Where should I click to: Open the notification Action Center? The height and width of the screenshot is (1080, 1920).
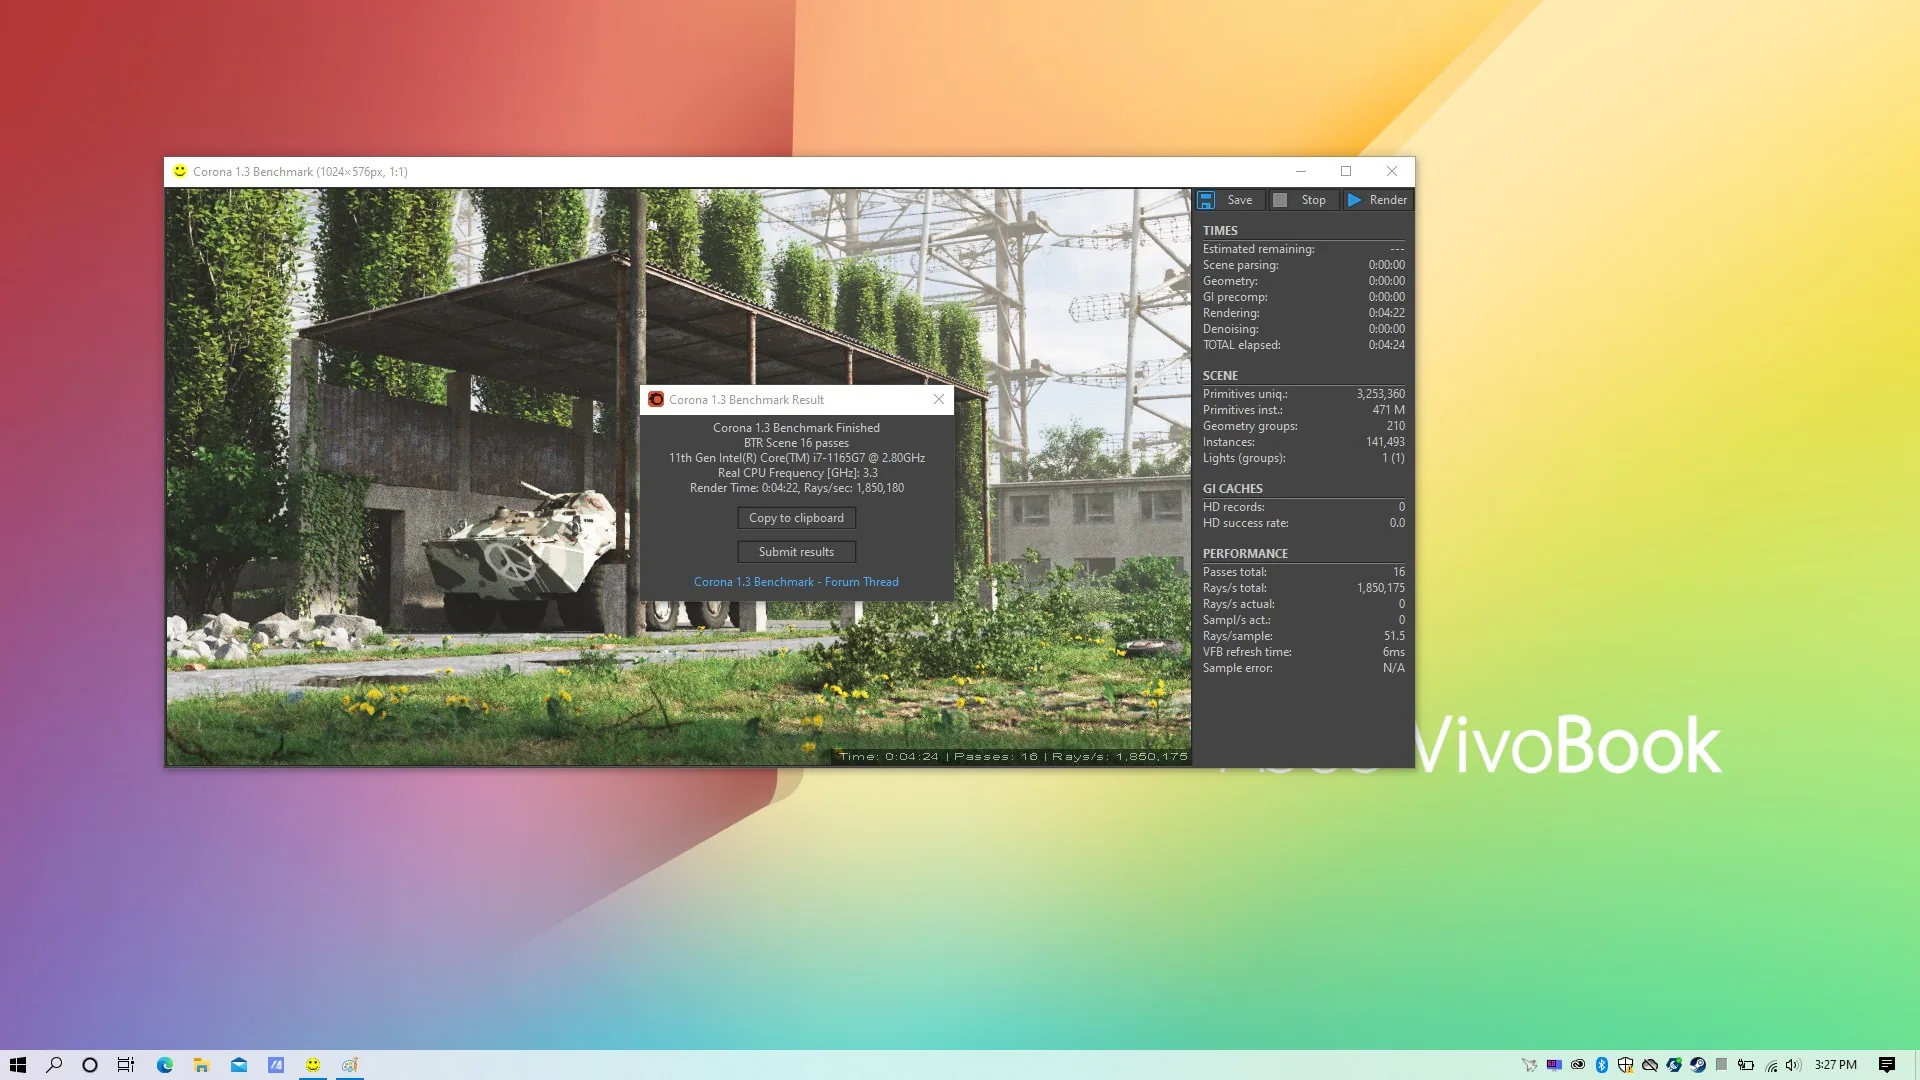tap(1887, 1065)
